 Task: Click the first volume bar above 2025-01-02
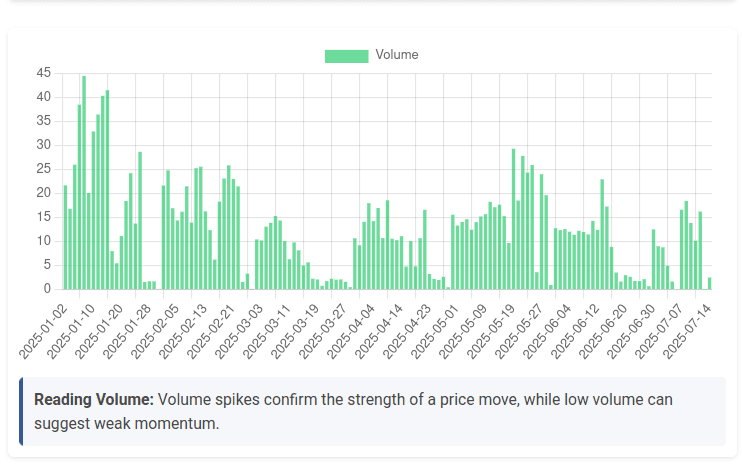(x=66, y=237)
